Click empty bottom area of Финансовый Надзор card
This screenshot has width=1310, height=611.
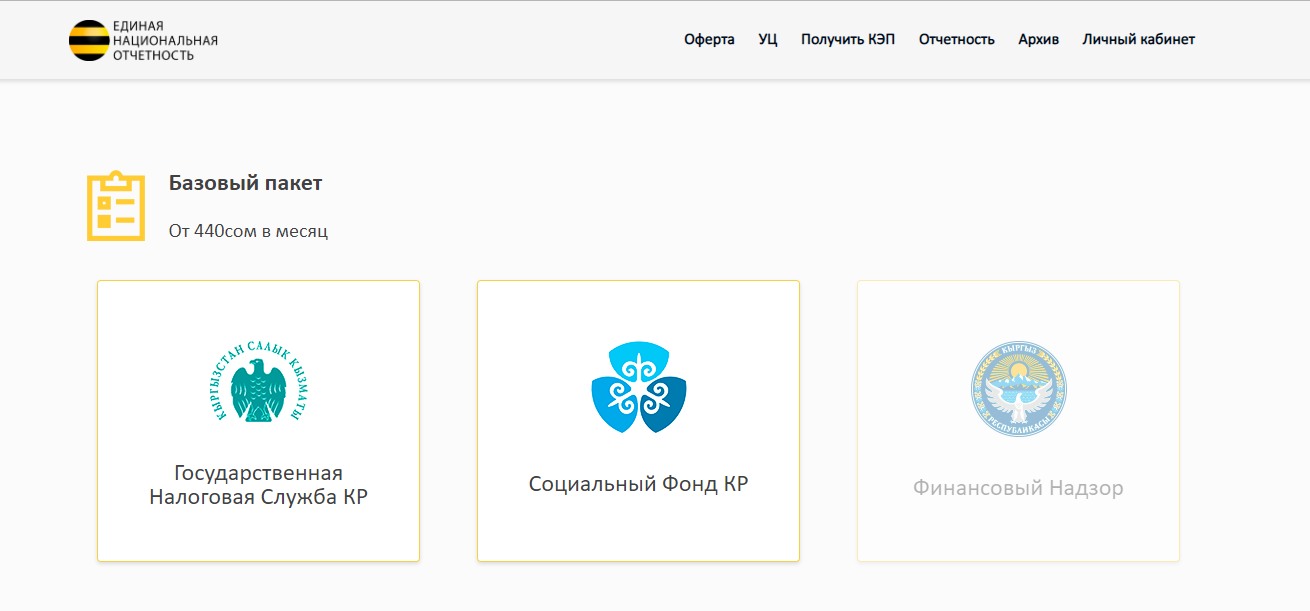(1018, 537)
